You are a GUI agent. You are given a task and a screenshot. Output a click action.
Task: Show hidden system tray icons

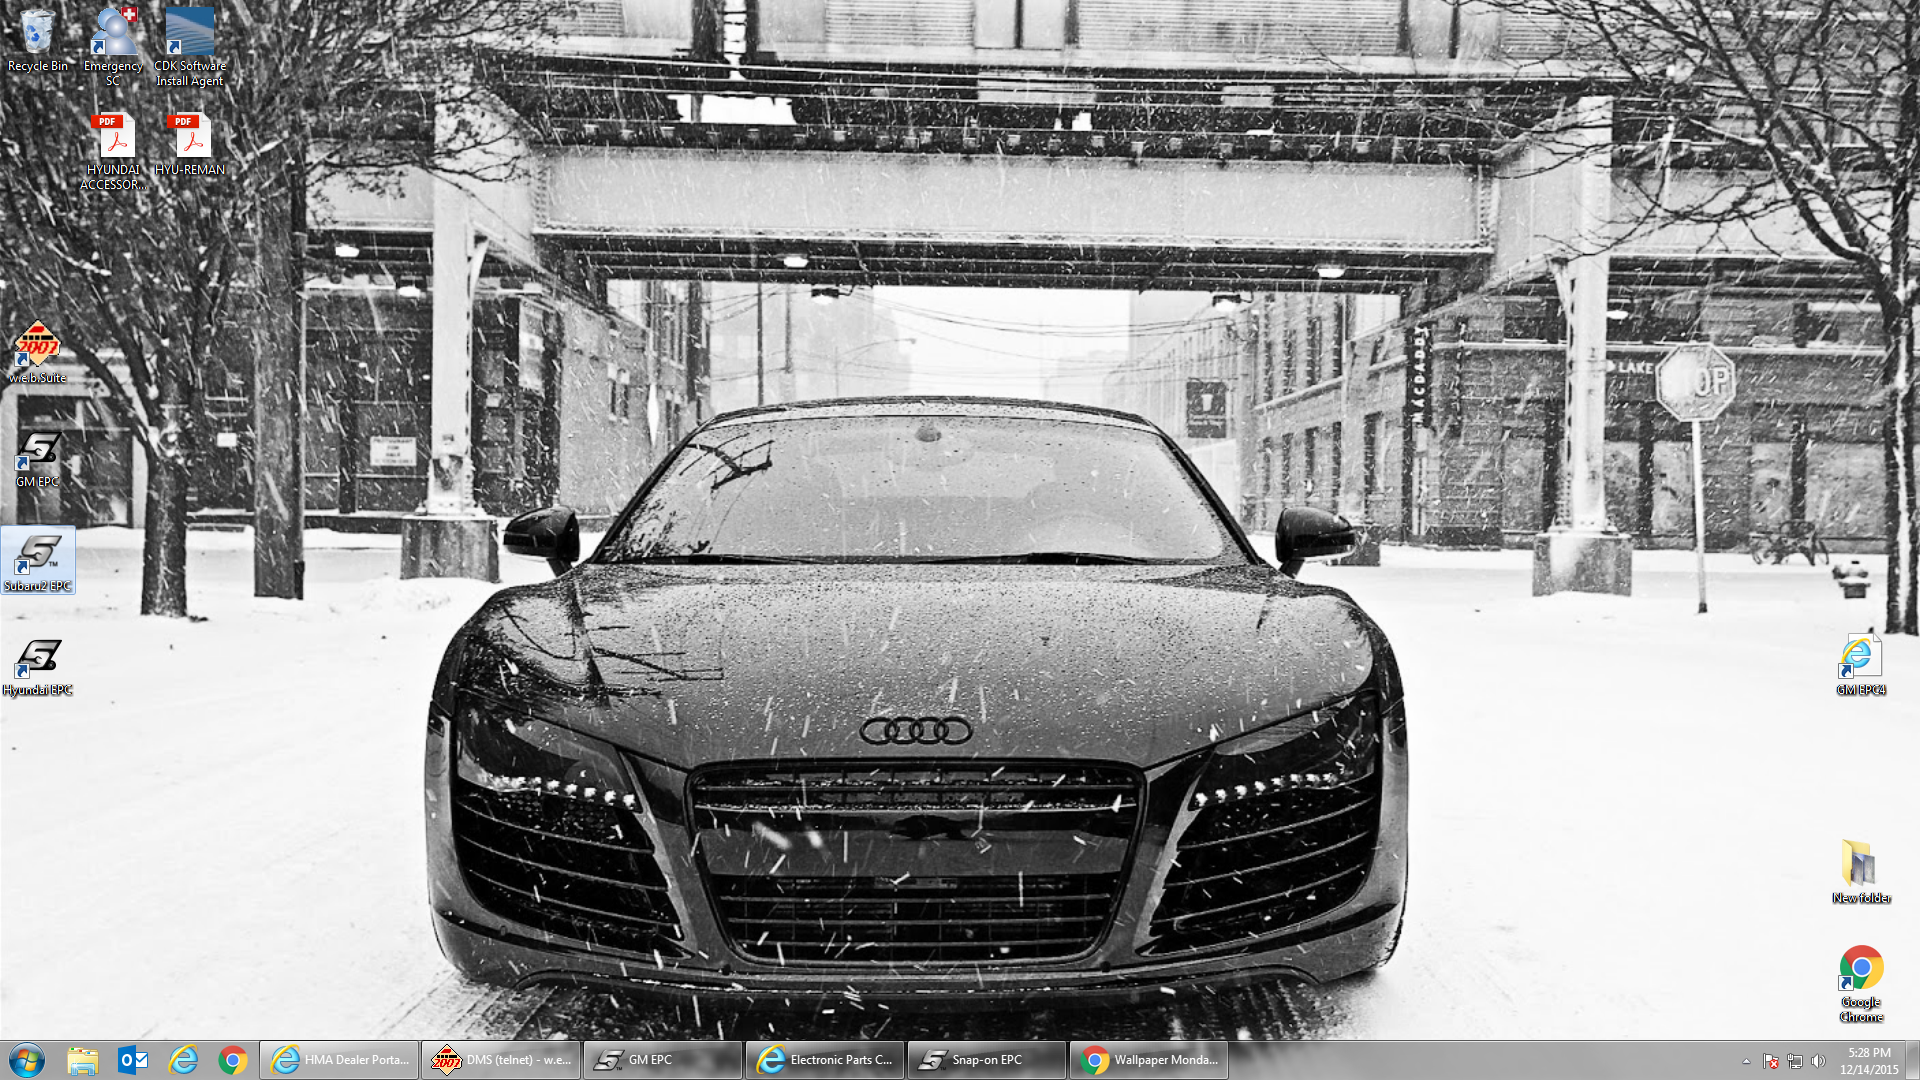click(1746, 1061)
